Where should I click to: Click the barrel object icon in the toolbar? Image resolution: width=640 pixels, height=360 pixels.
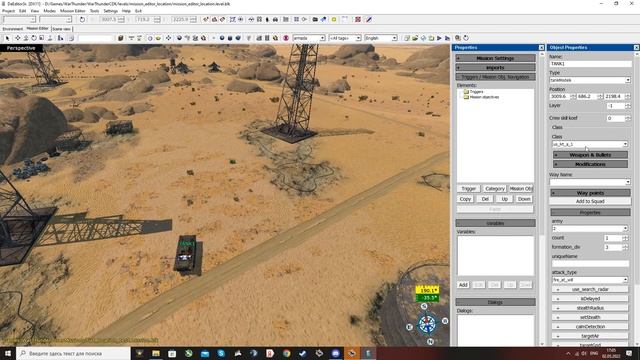(121, 38)
